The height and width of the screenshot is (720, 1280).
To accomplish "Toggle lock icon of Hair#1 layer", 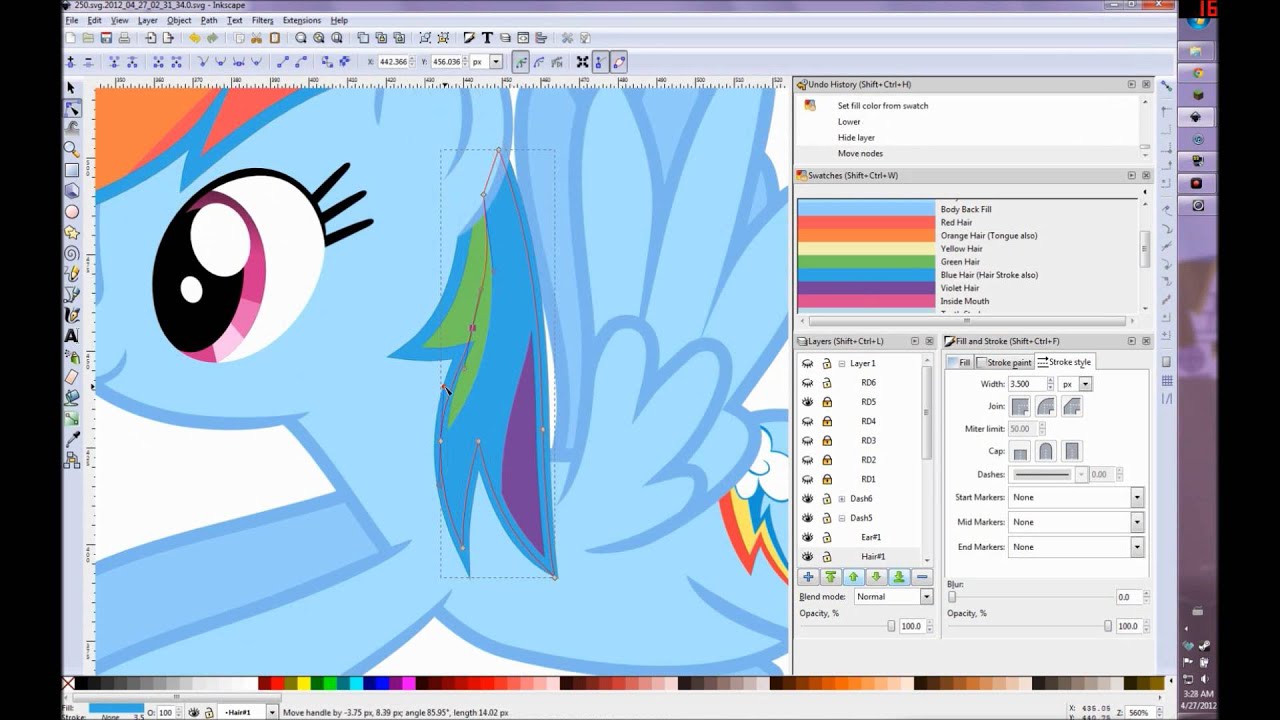I will (827, 556).
